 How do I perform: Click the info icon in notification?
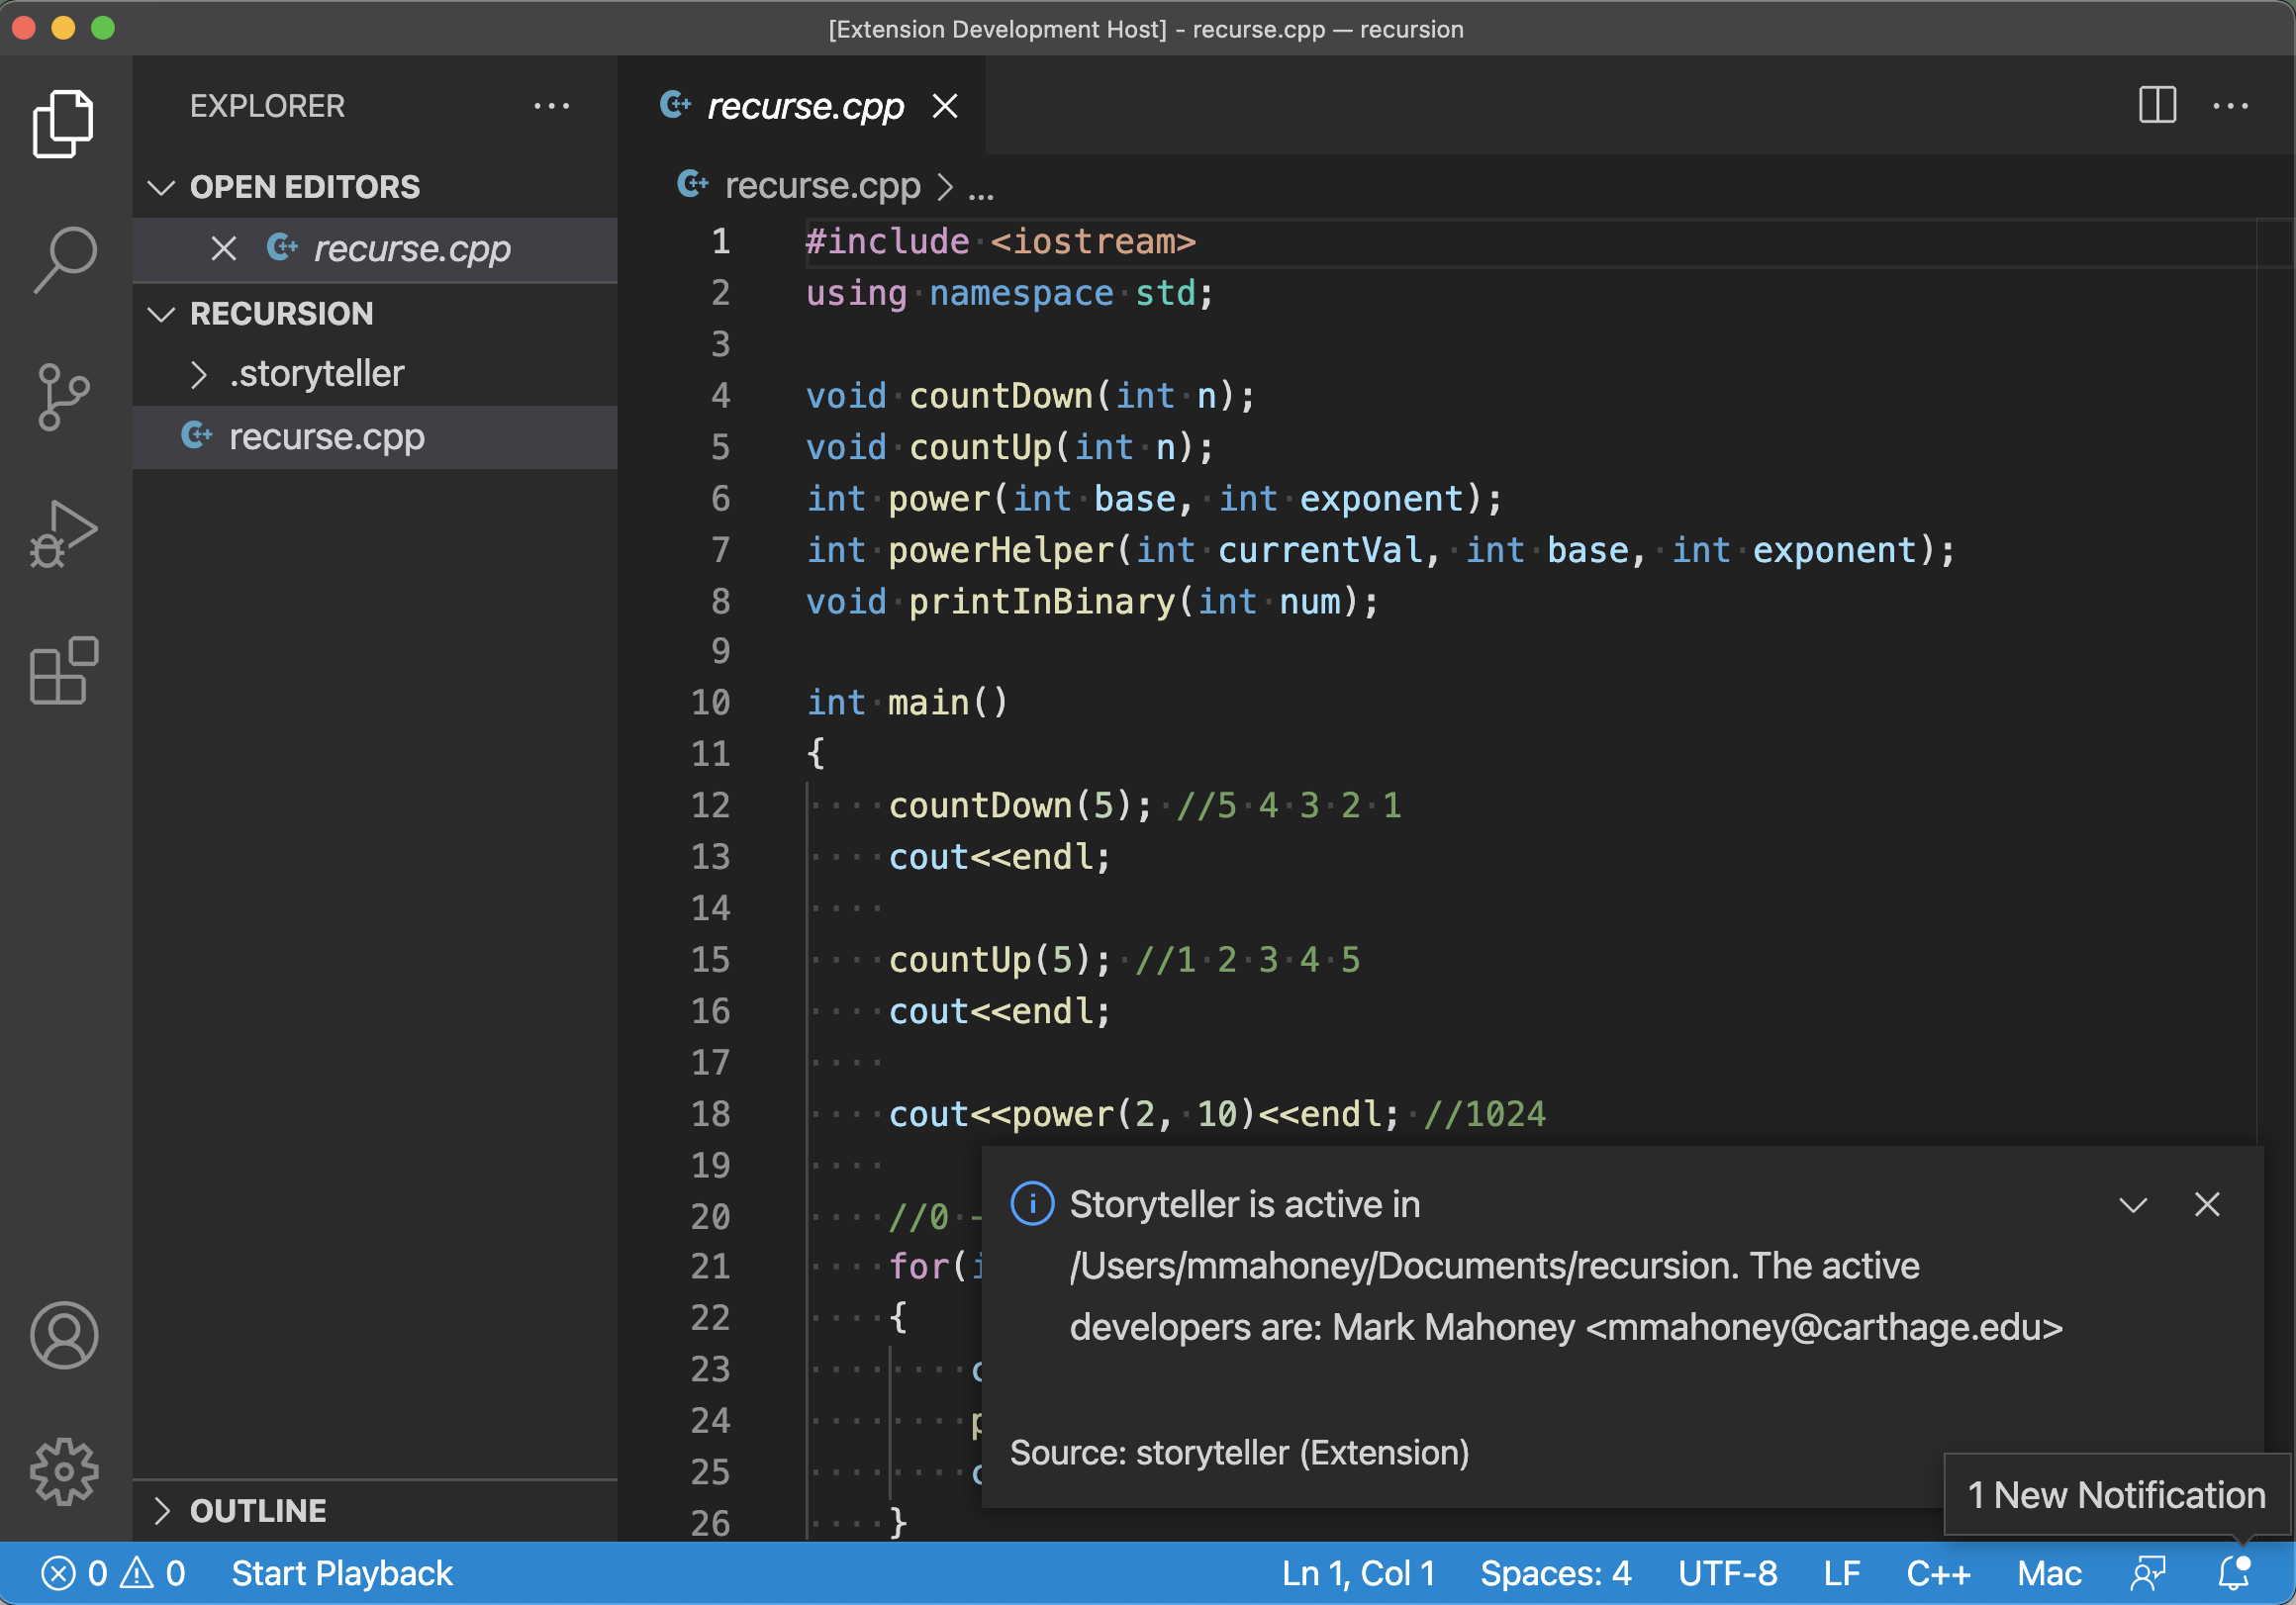[x=1032, y=1204]
